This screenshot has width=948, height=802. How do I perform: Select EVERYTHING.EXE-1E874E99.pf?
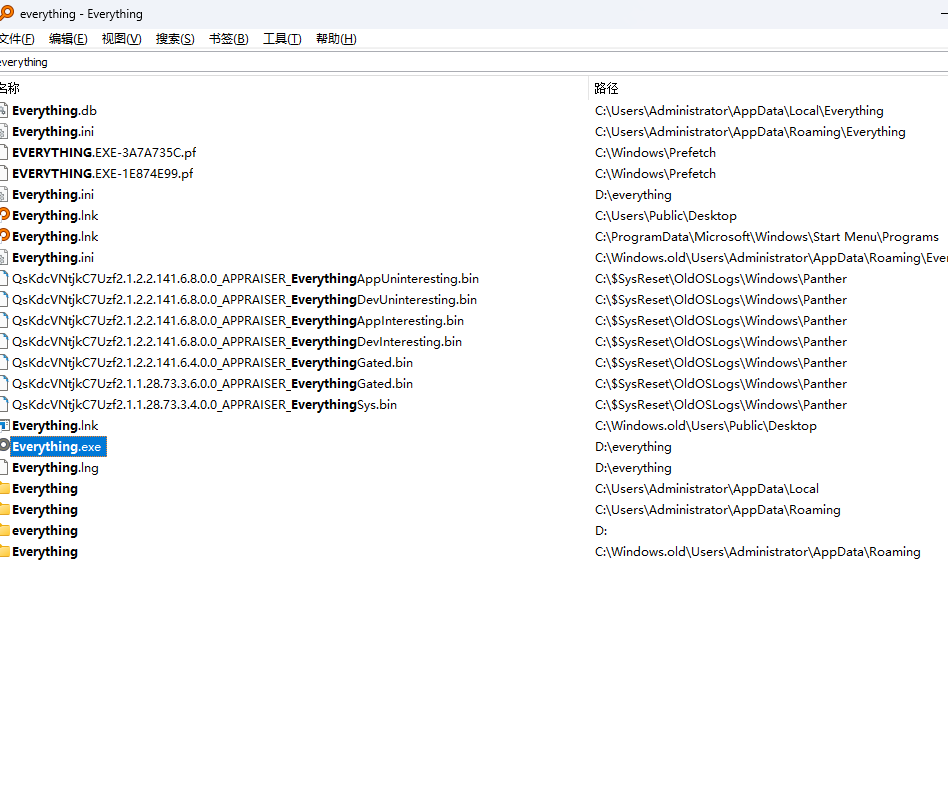103,173
